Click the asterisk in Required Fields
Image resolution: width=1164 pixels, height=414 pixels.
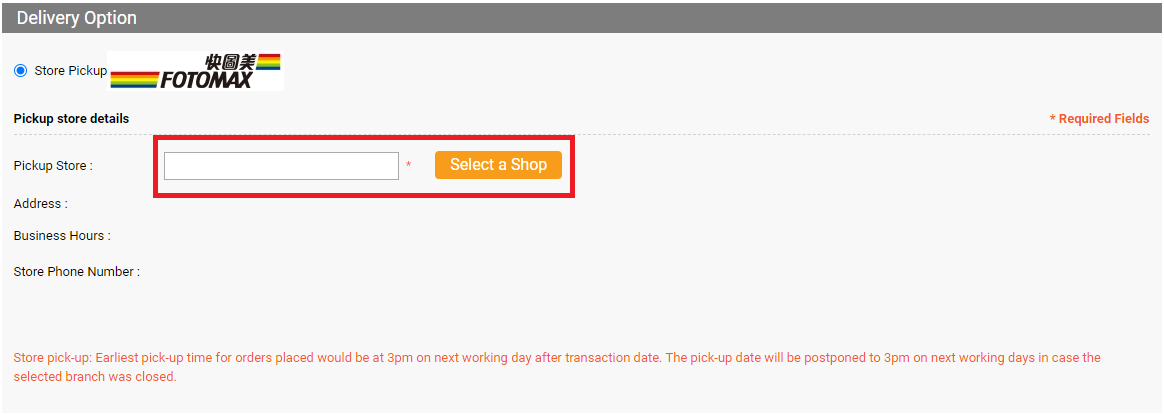tap(1053, 118)
